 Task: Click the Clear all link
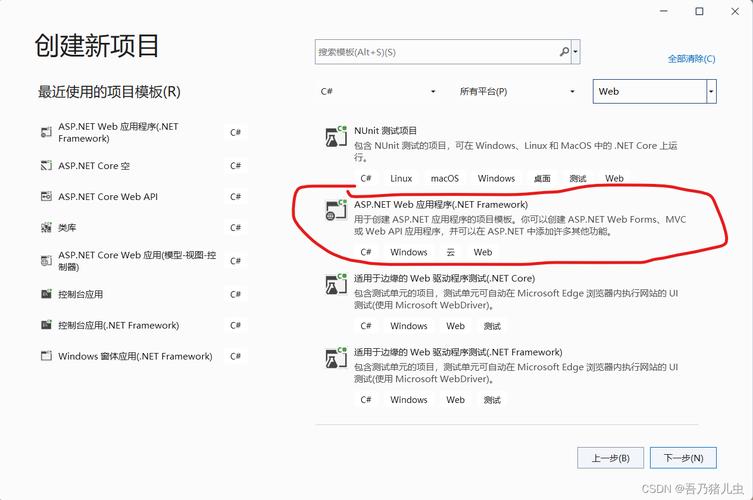click(x=691, y=59)
